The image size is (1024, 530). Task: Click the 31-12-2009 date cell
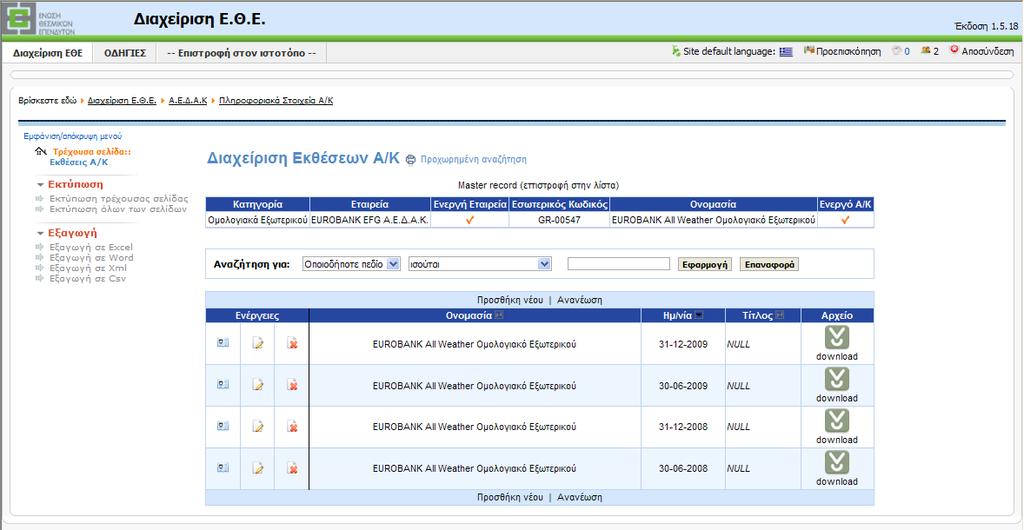(x=683, y=344)
